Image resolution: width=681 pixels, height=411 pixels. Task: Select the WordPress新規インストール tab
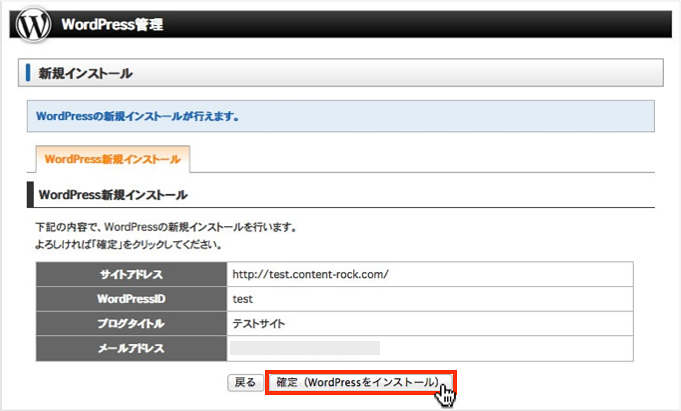pyautogui.click(x=112, y=159)
